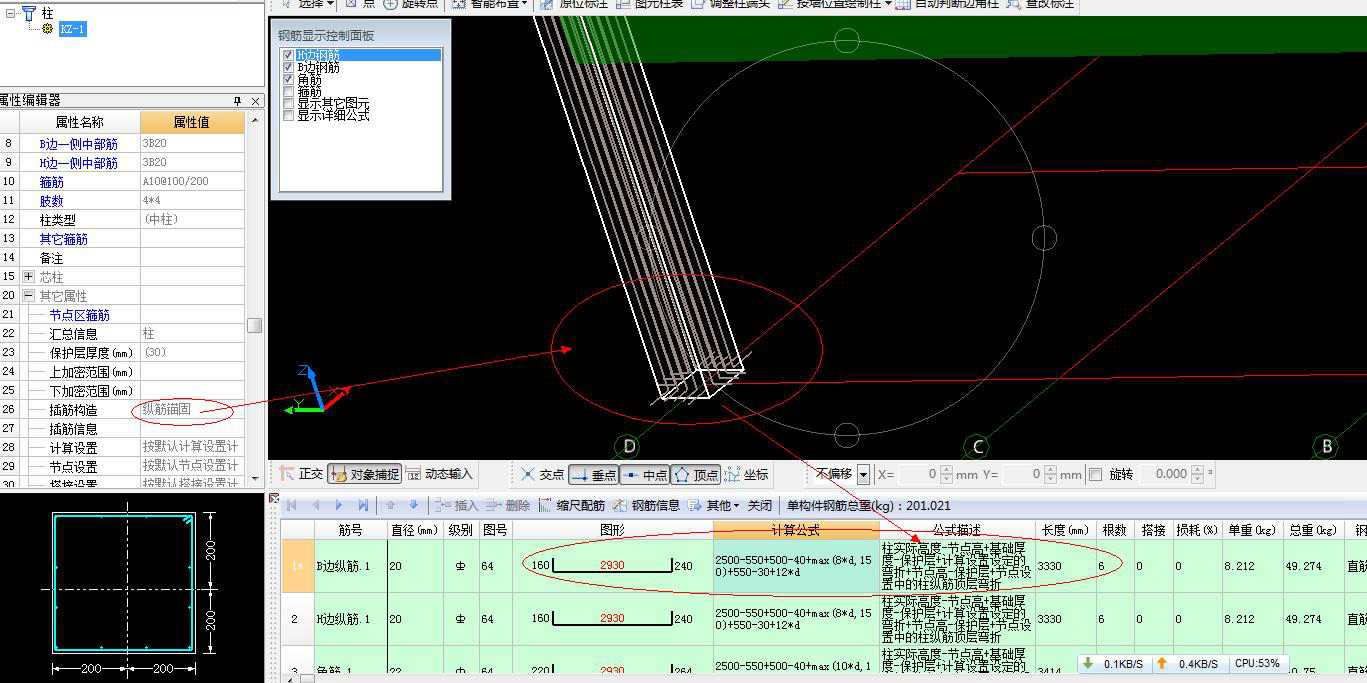Enable 箍筋 display checkbox
The image size is (1367, 683).
point(289,91)
